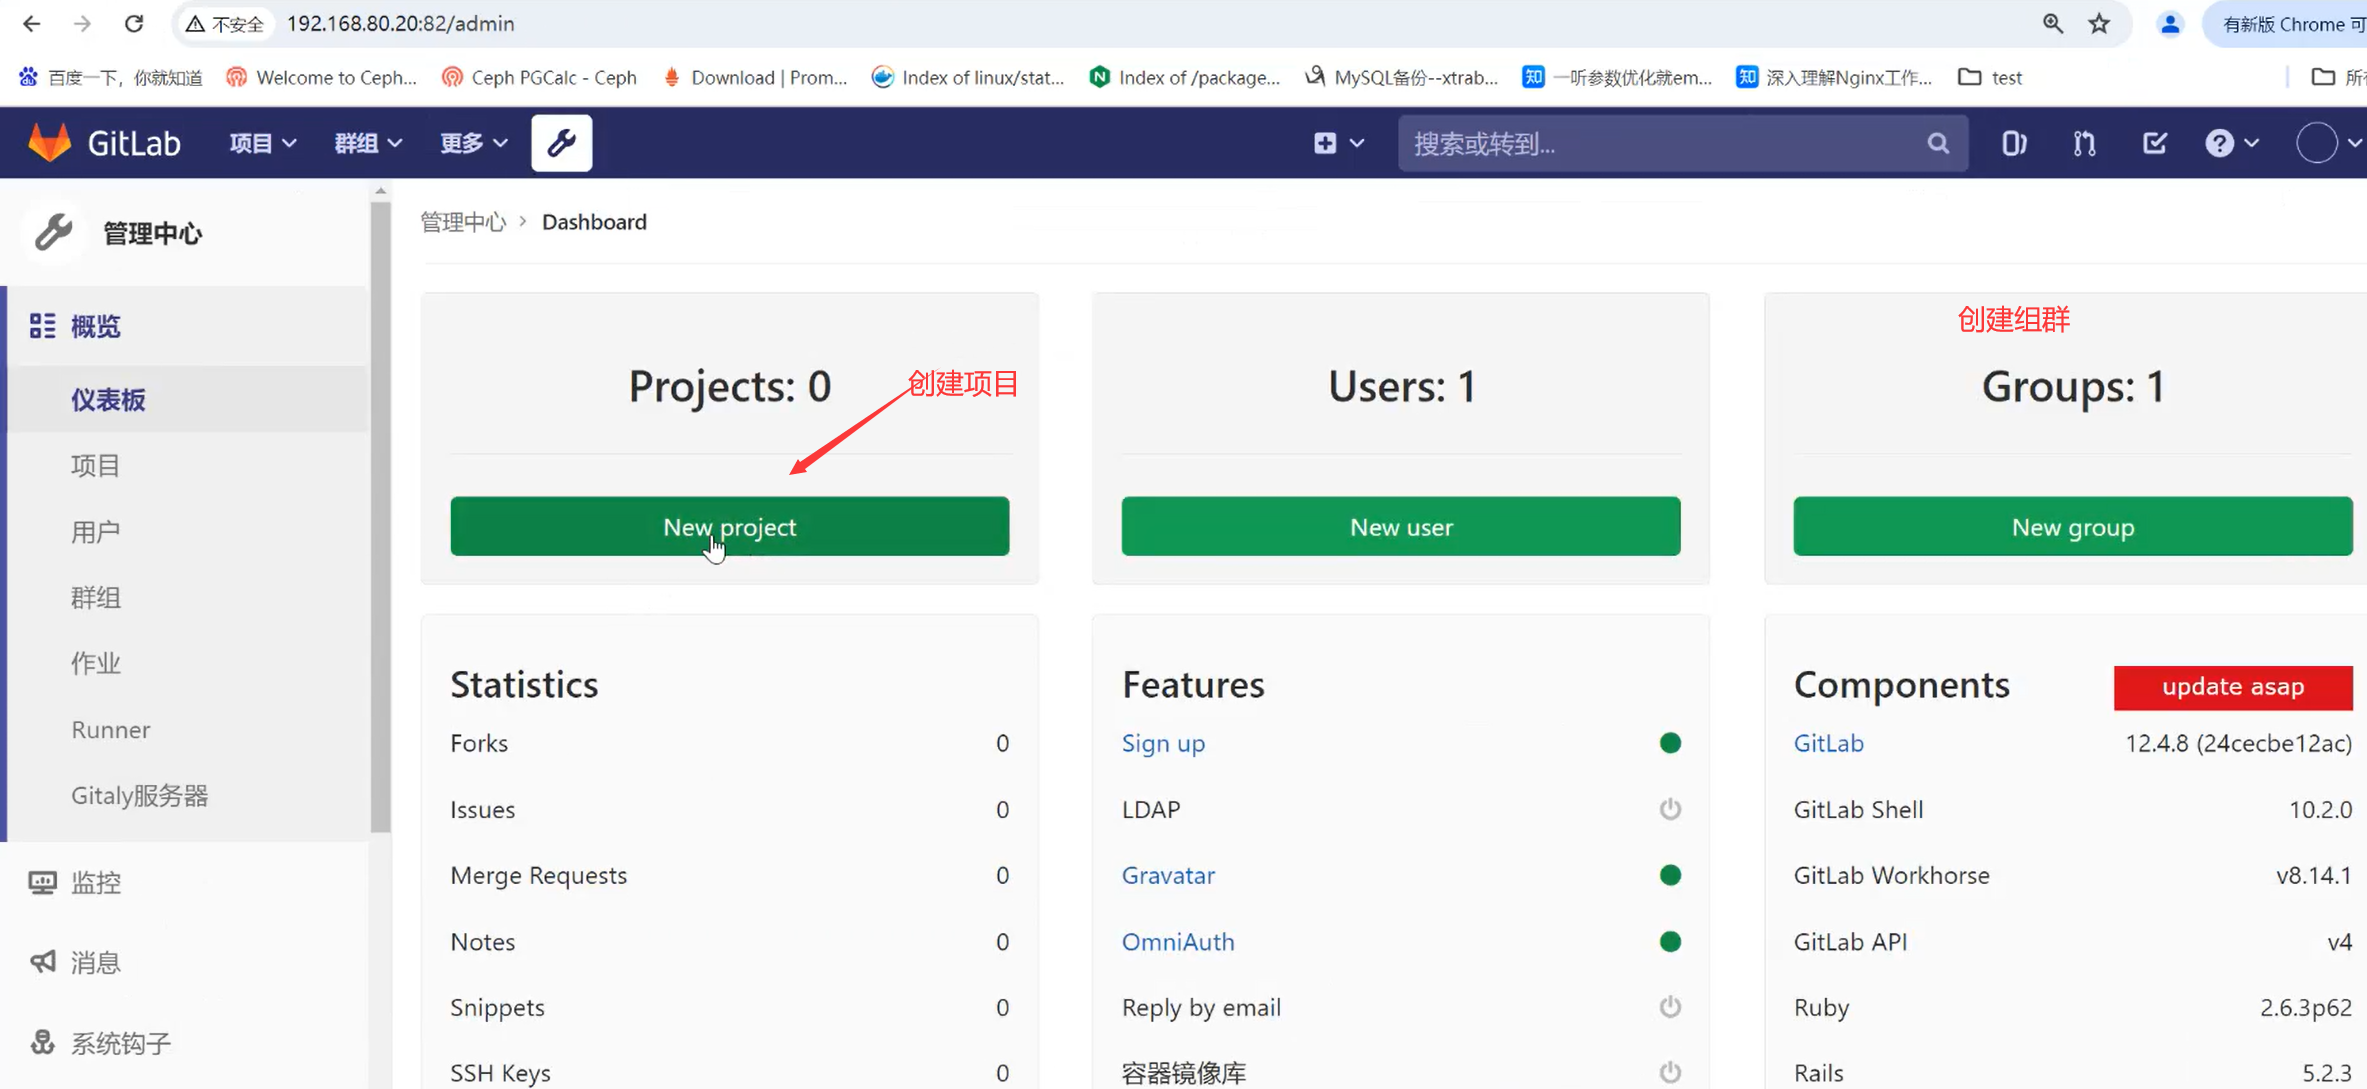Open the GitLab fox logo home
This screenshot has height=1089, width=2367.
point(49,143)
